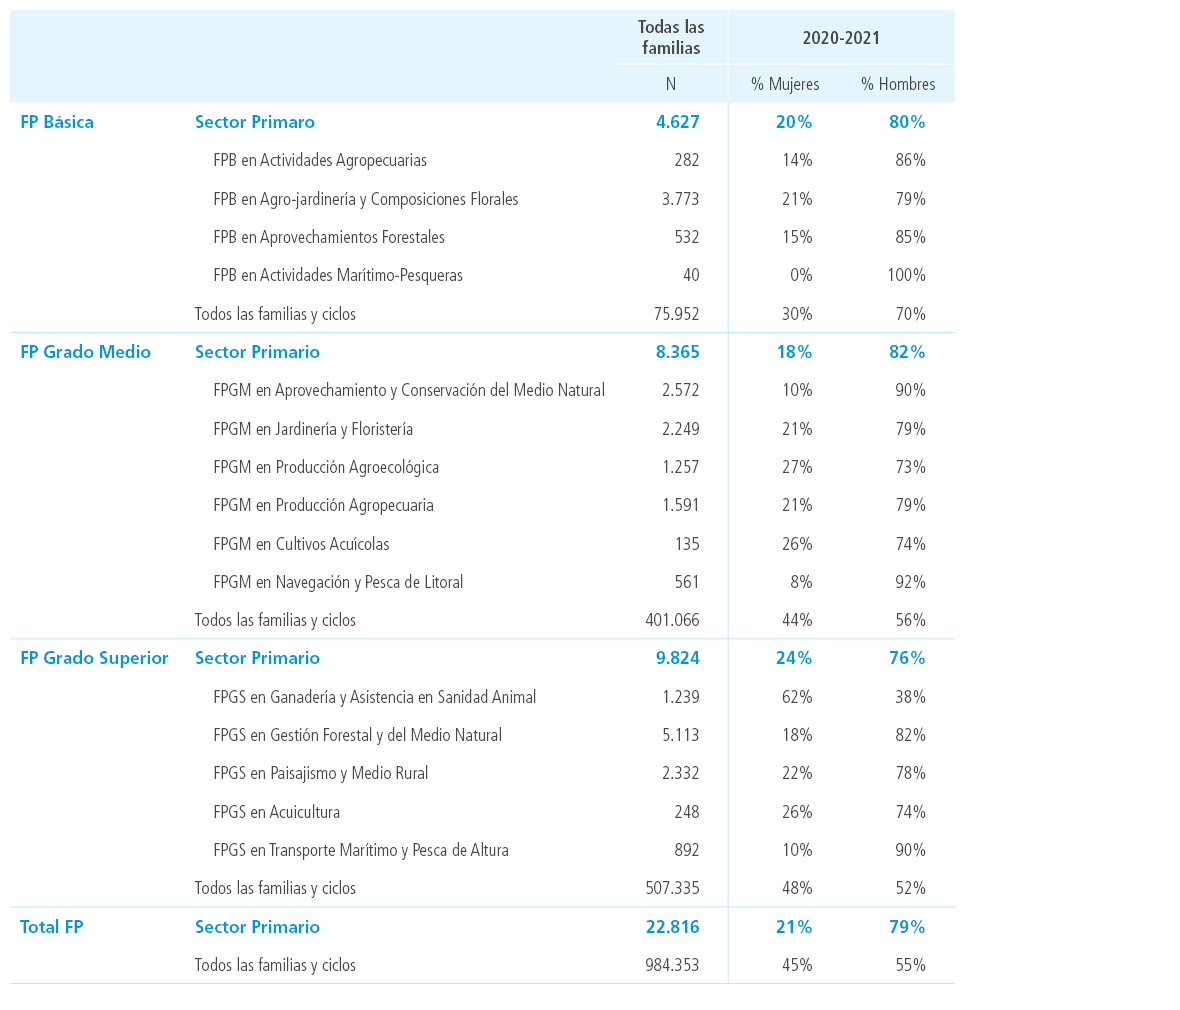This screenshot has height=1010, width=1180.
Task: Click the FP Básica row label
Action: click(x=57, y=122)
